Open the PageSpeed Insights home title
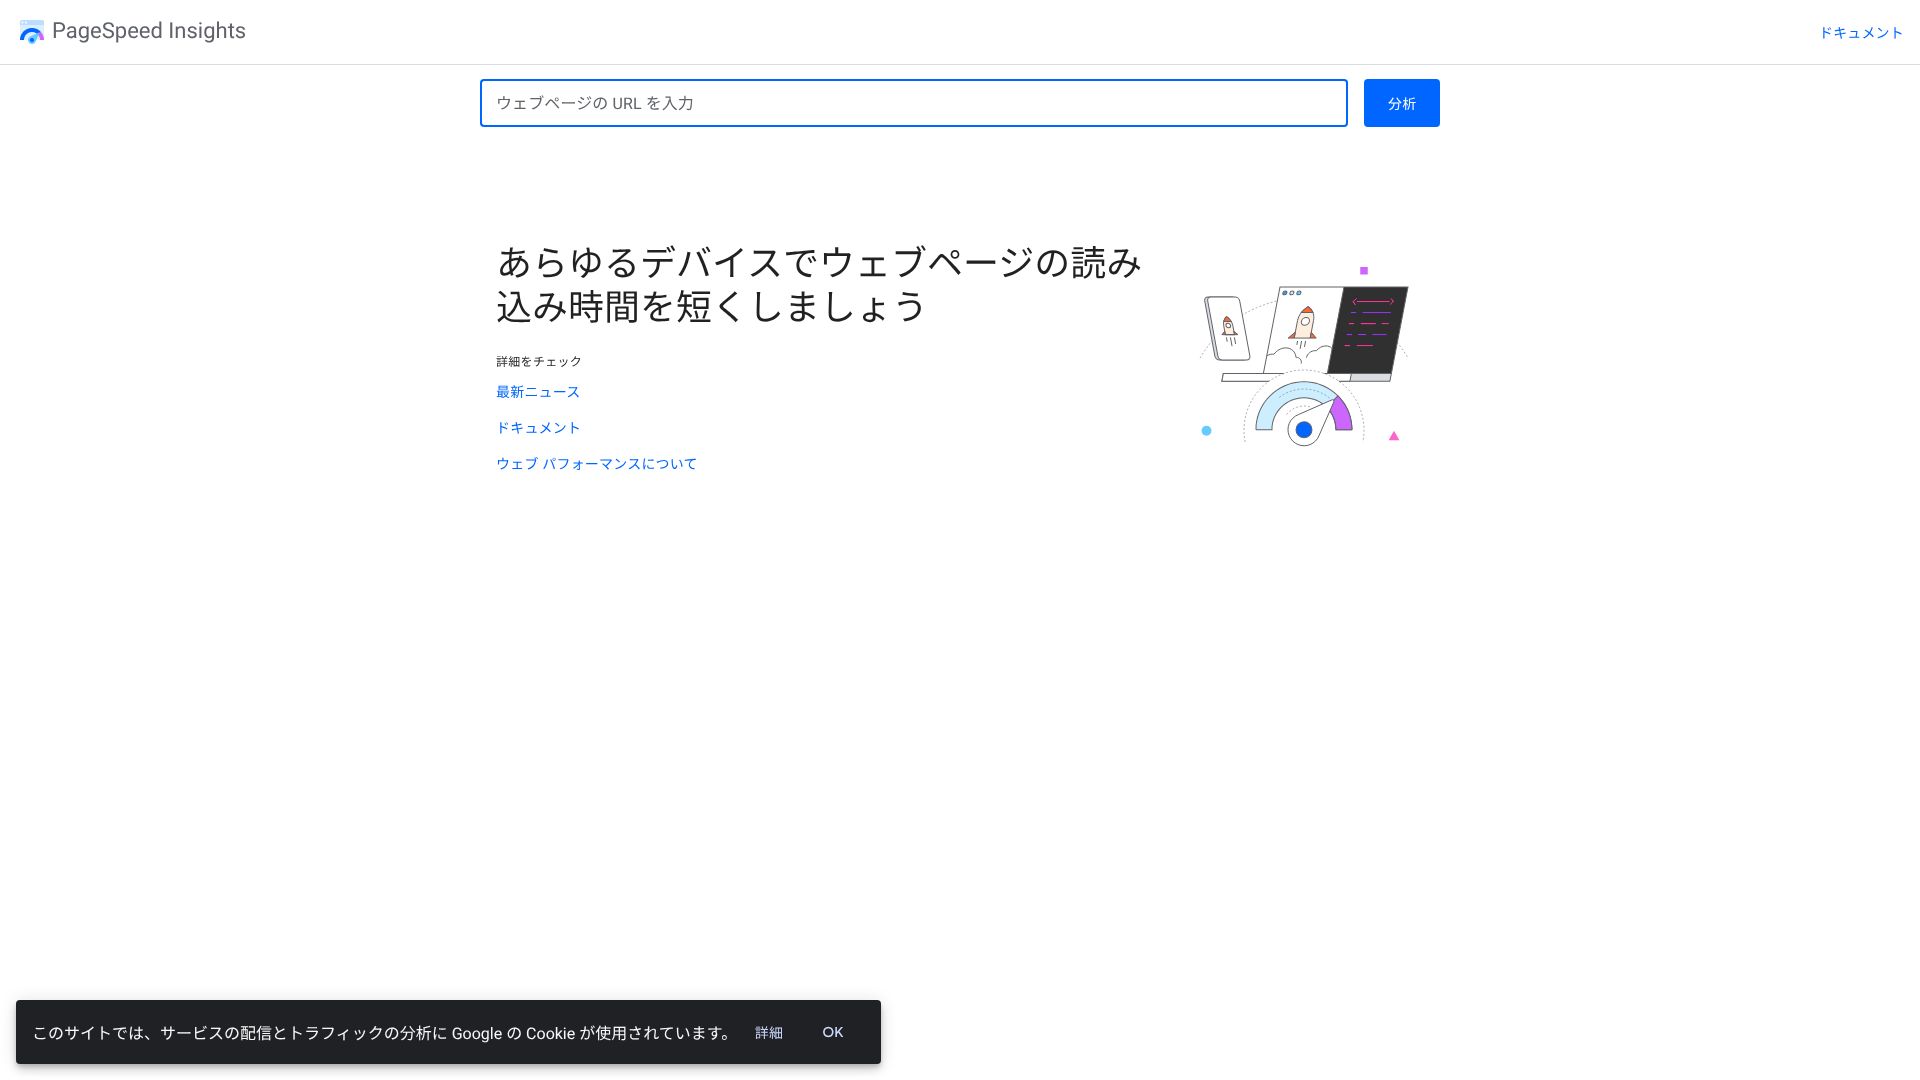Viewport: 1920px width, 1080px height. point(148,31)
